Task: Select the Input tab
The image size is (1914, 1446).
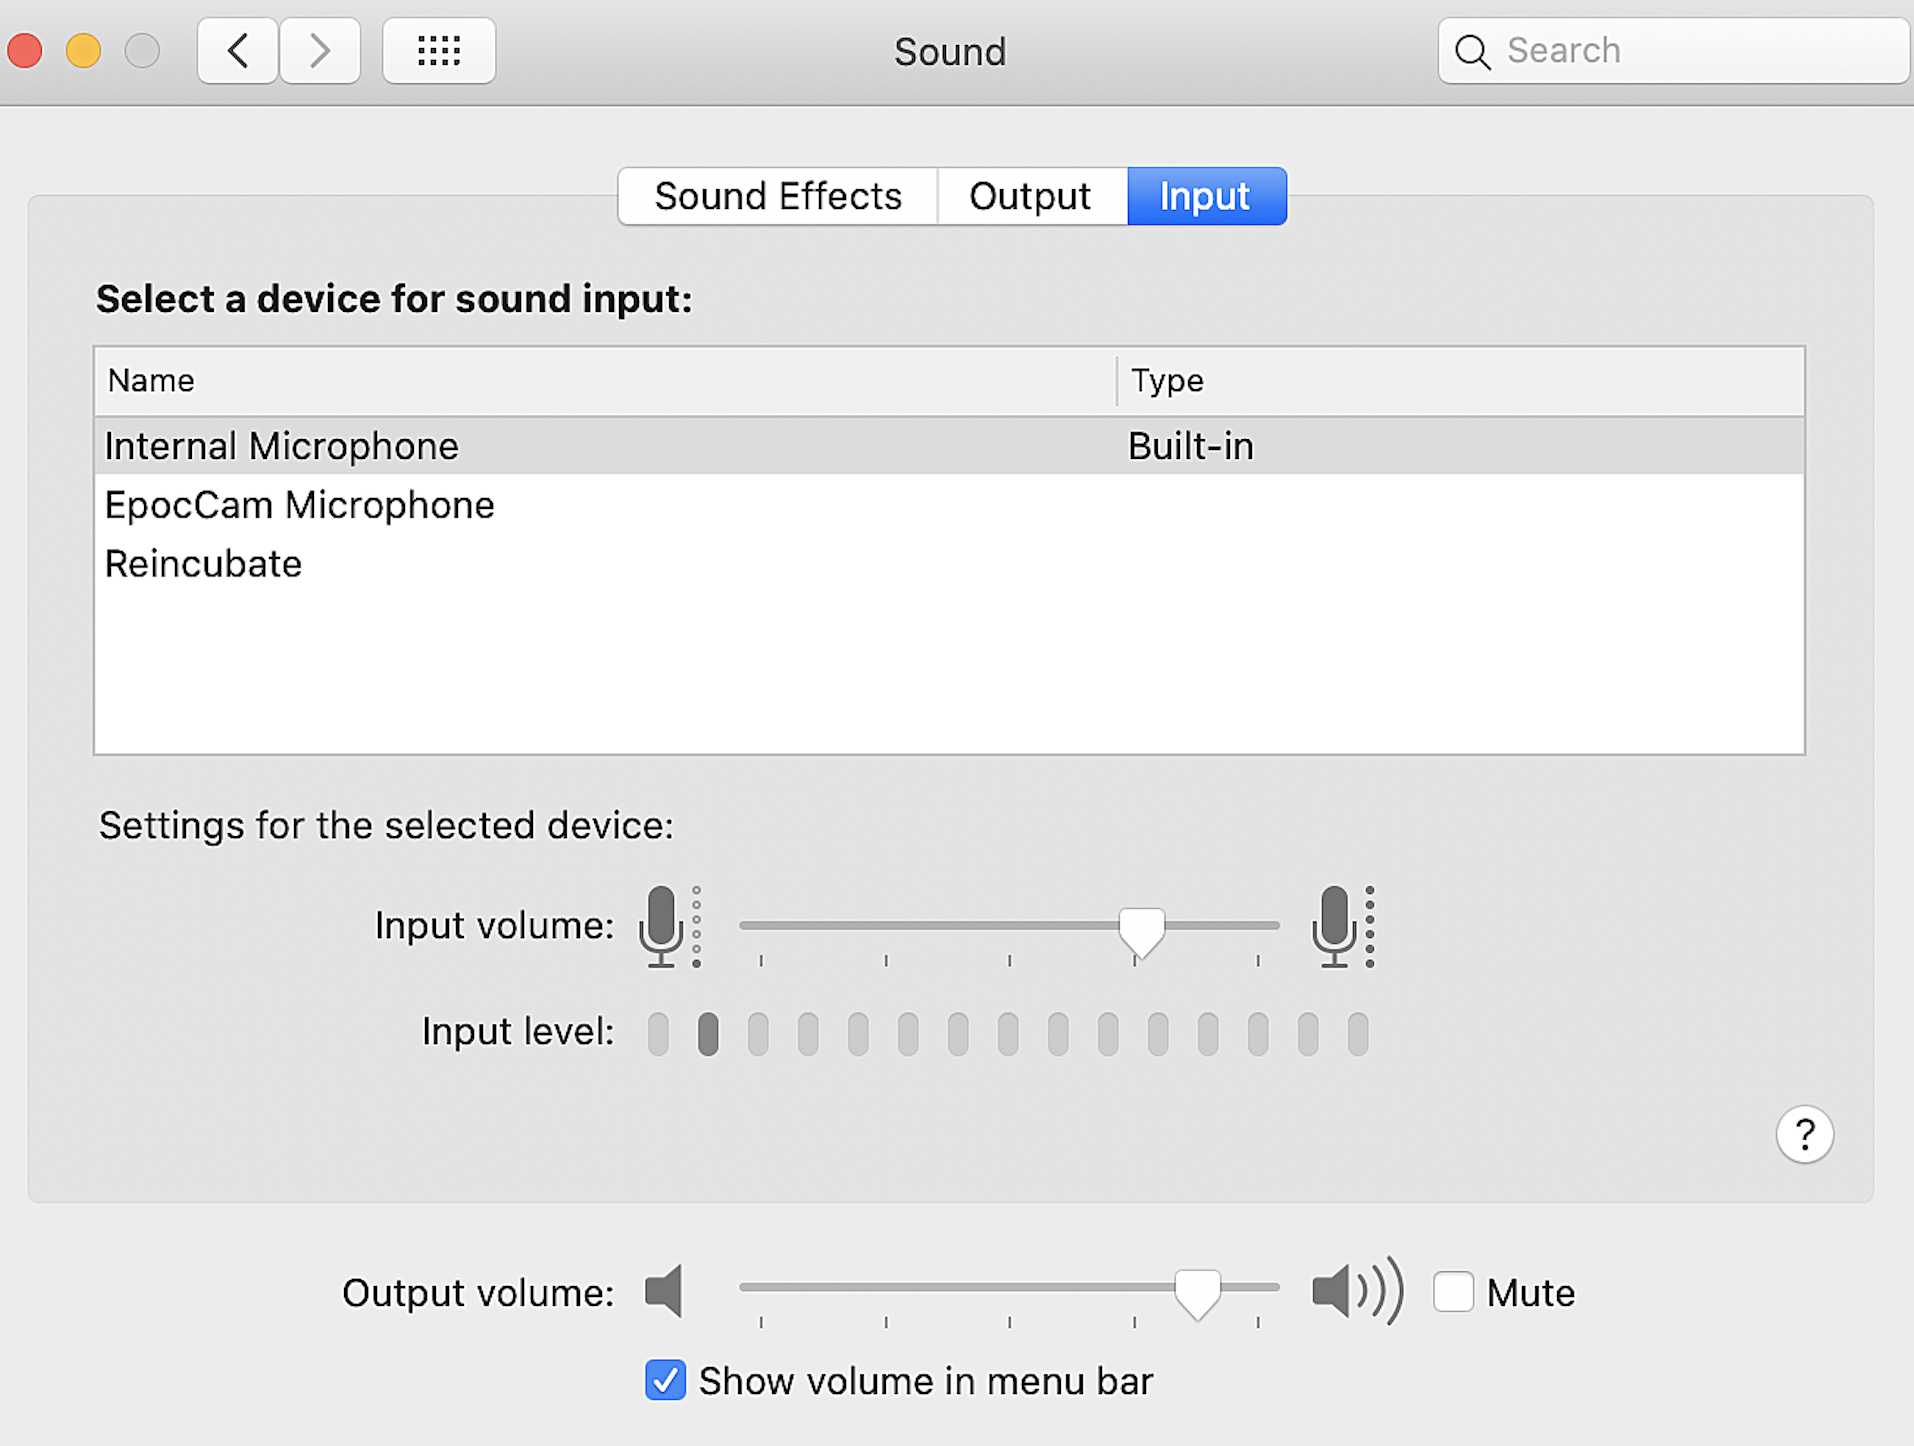Action: click(x=1205, y=196)
